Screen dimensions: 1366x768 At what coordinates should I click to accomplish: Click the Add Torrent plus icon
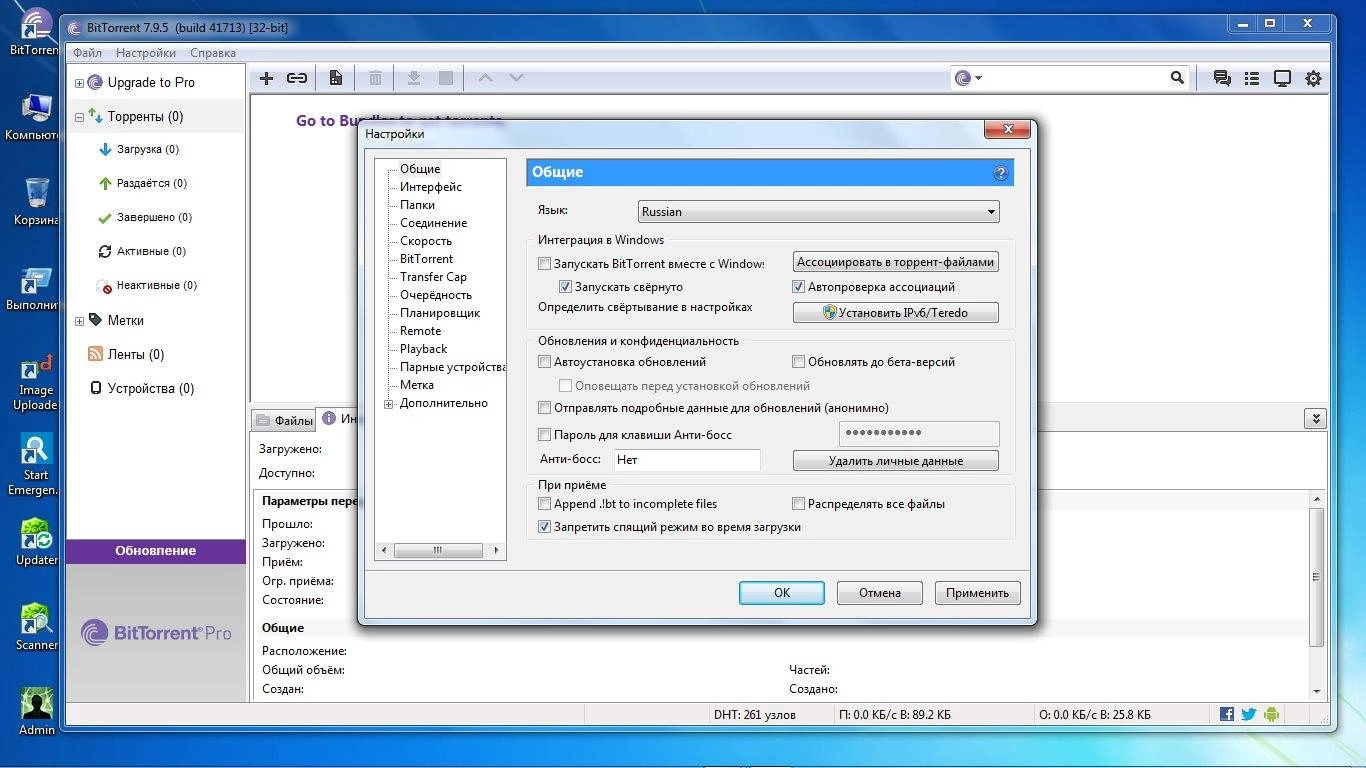click(x=266, y=78)
